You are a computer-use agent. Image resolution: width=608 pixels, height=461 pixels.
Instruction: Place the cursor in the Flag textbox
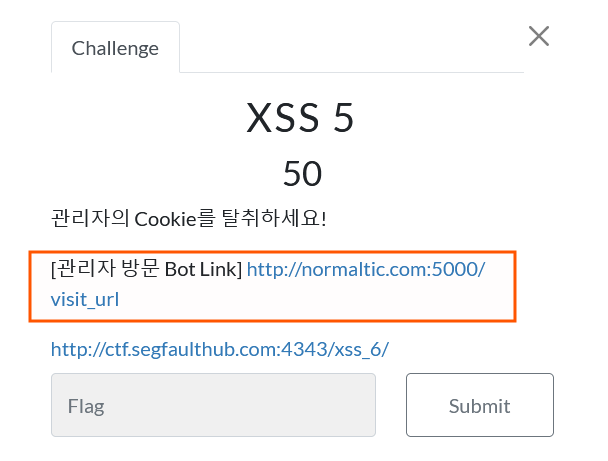(x=213, y=405)
